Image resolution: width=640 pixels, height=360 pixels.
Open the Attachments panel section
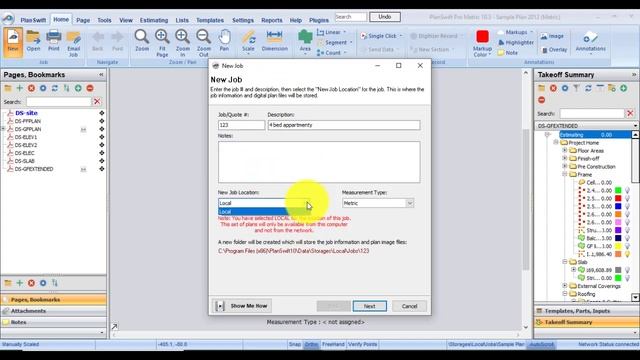coord(53,311)
